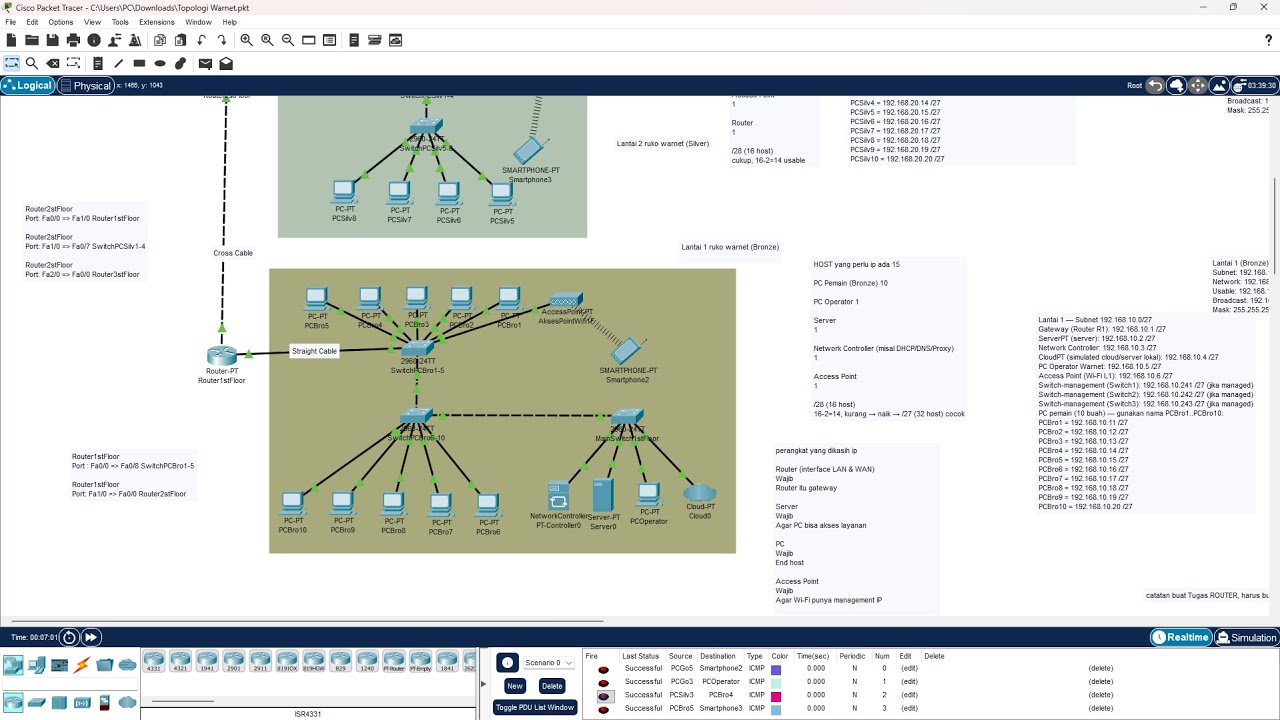Select the Draw Ellipse tool
Image resolution: width=1280 pixels, height=720 pixels.
coord(160,63)
